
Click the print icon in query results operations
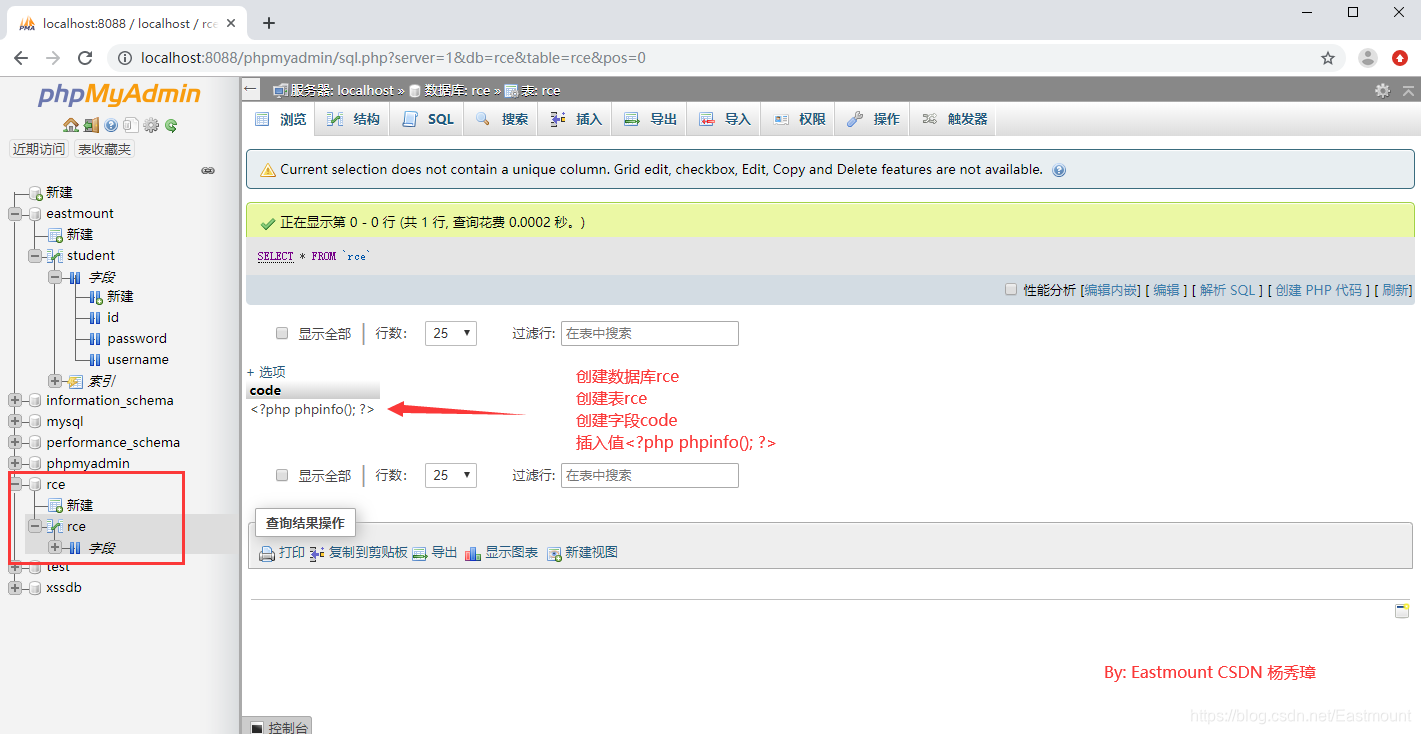point(267,553)
